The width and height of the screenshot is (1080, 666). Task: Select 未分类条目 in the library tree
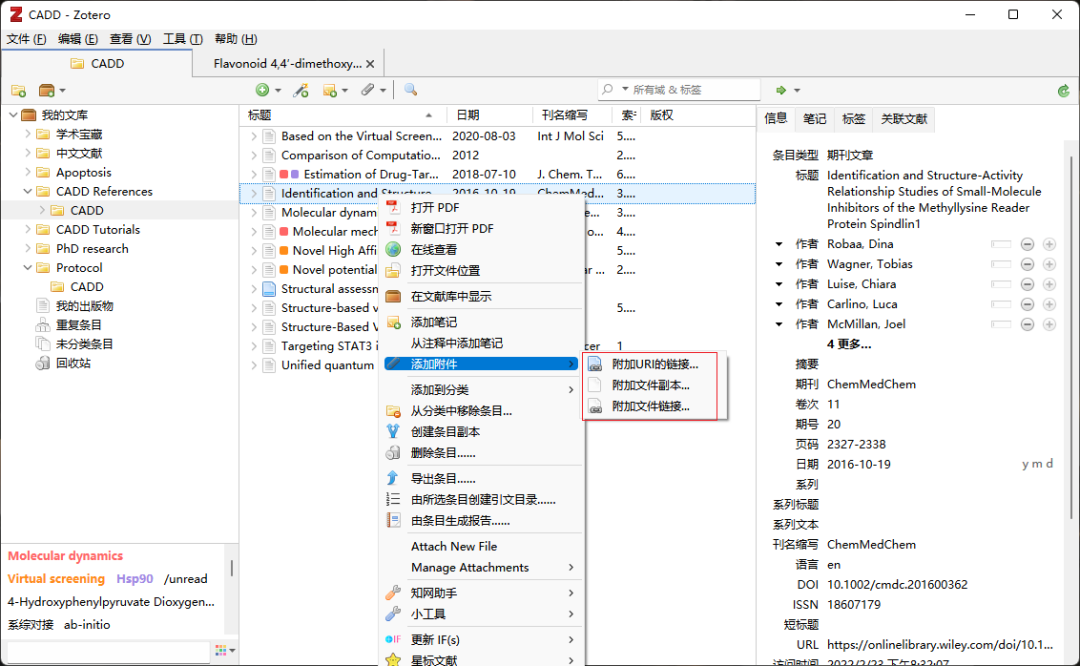pos(84,344)
